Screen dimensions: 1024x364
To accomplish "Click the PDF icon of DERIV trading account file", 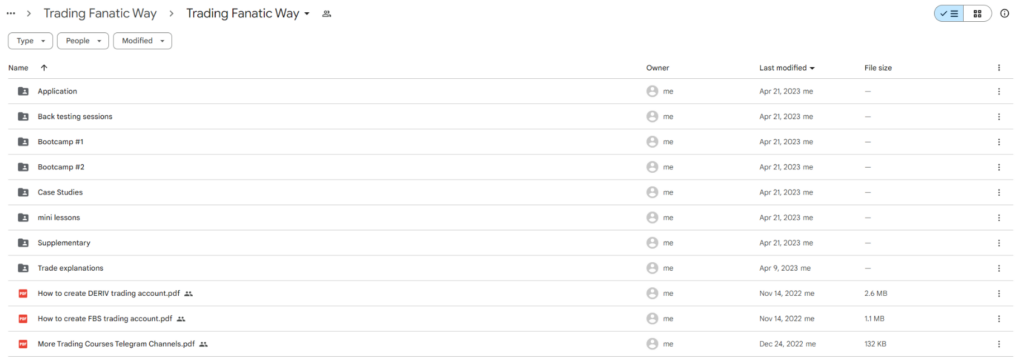I will coord(23,293).
